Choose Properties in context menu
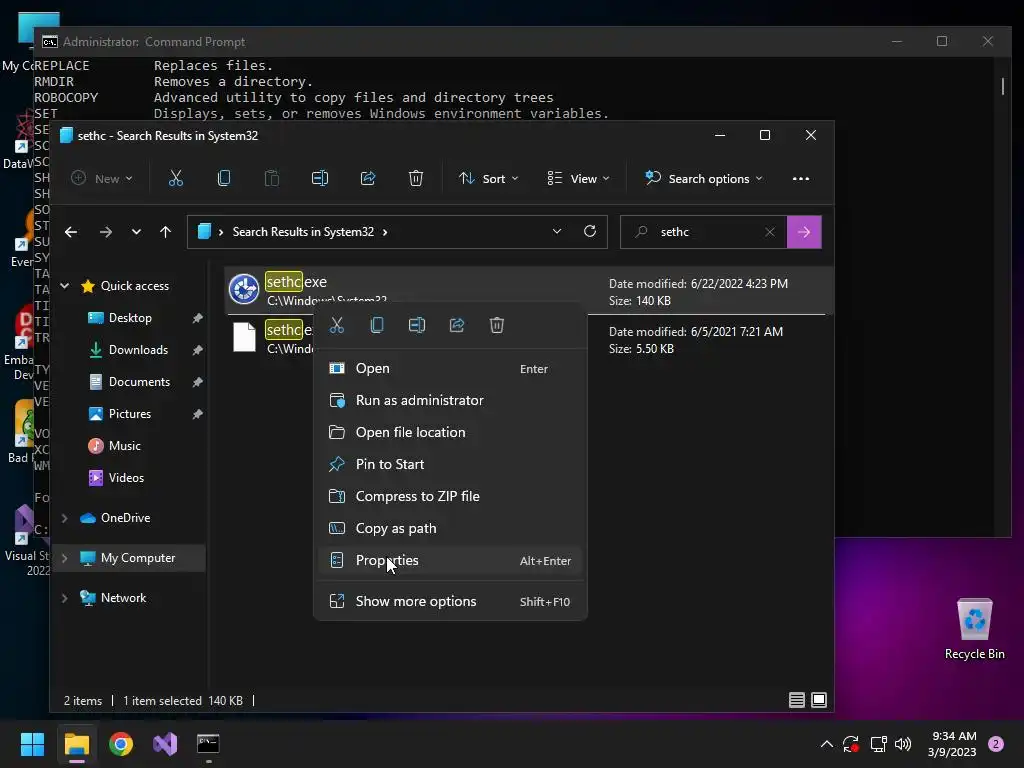This screenshot has width=1024, height=768. pos(451,560)
